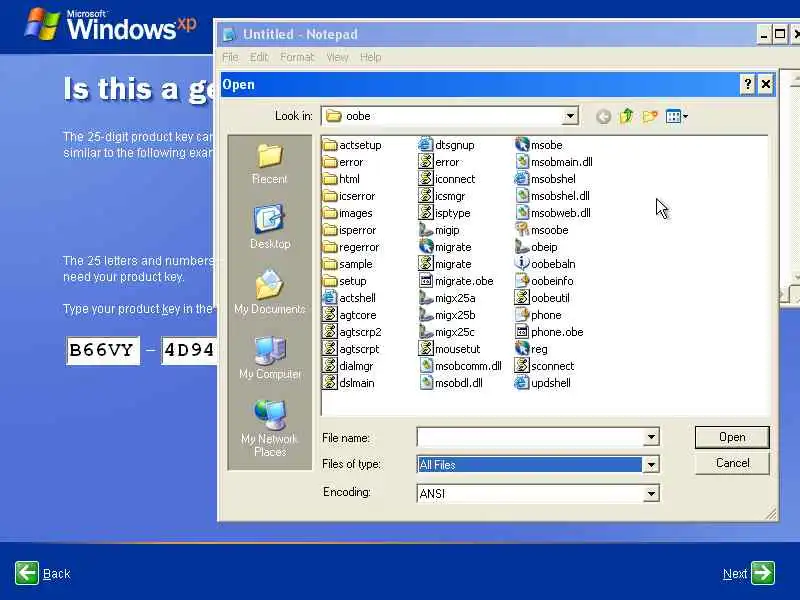
Task: Open the Help menu in Notepad
Action: click(370, 57)
